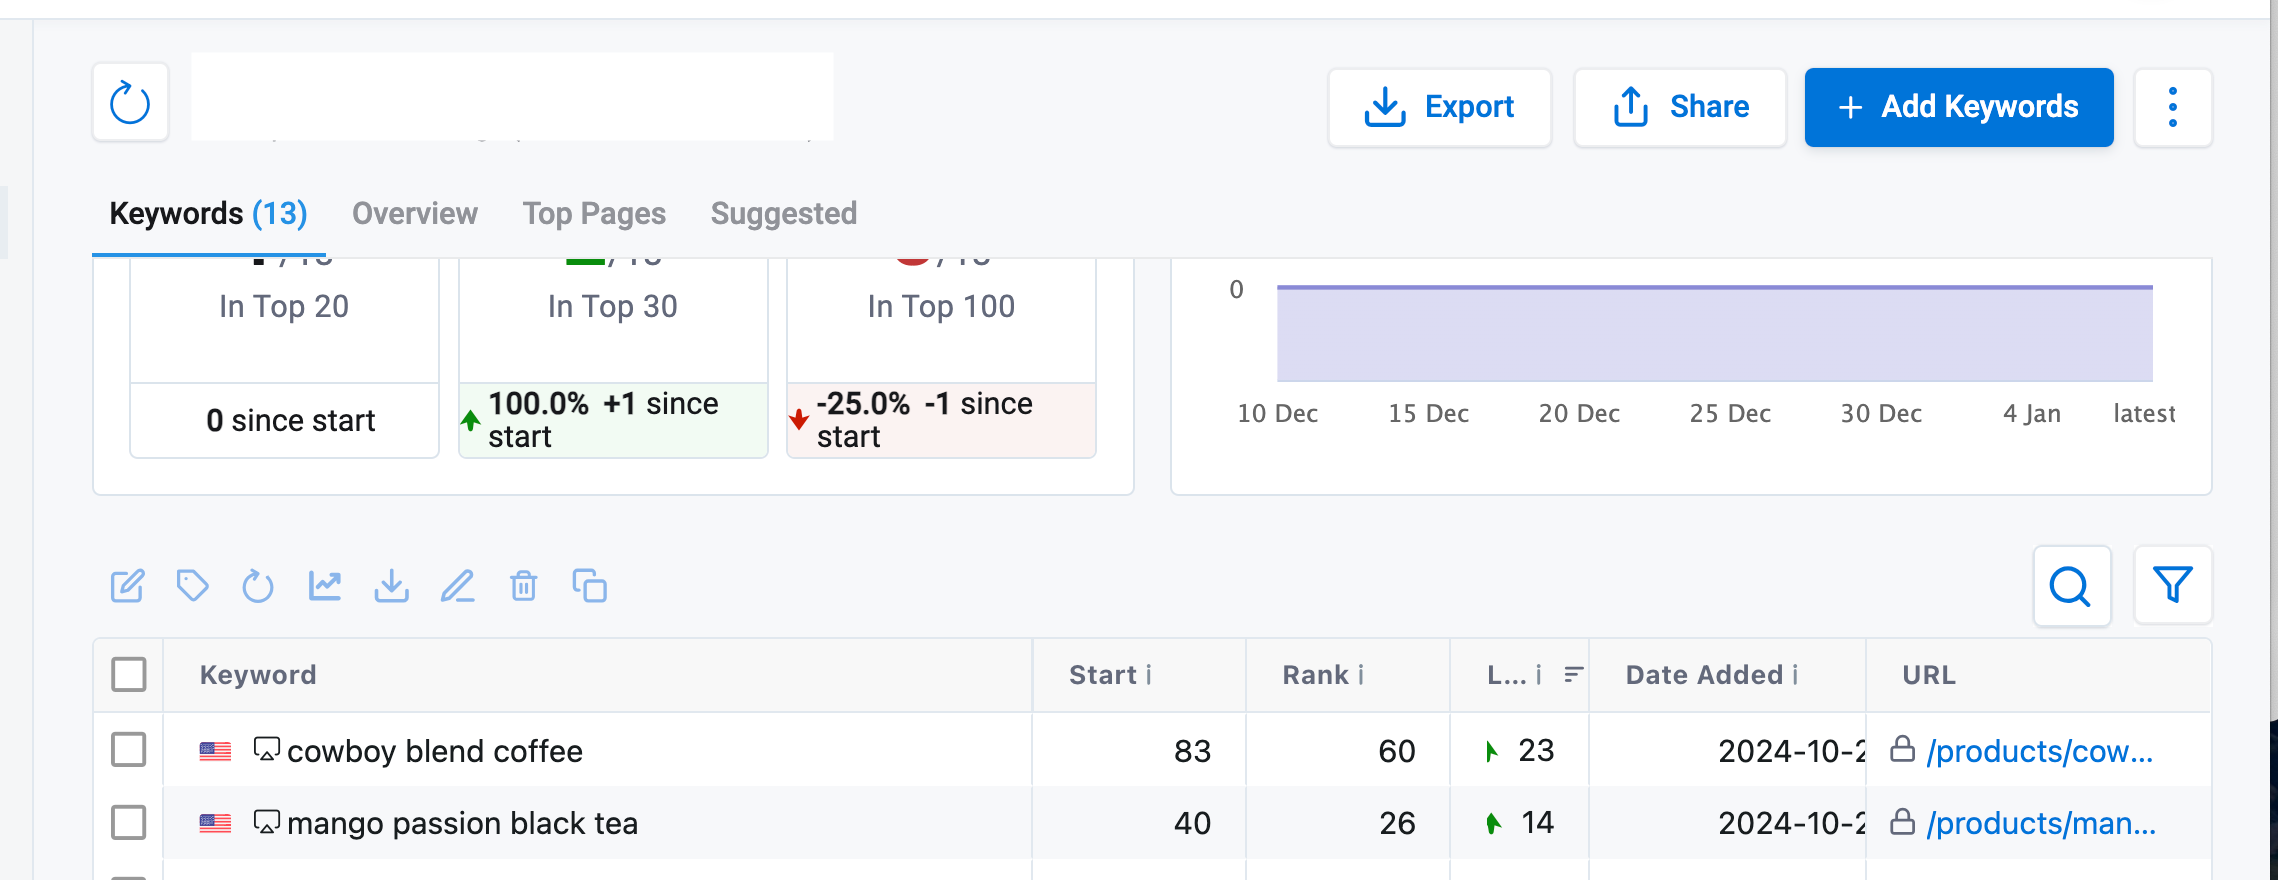Screen dimensions: 2278x880
Task: Click the edit keywords square-pencil icon
Action: (127, 586)
